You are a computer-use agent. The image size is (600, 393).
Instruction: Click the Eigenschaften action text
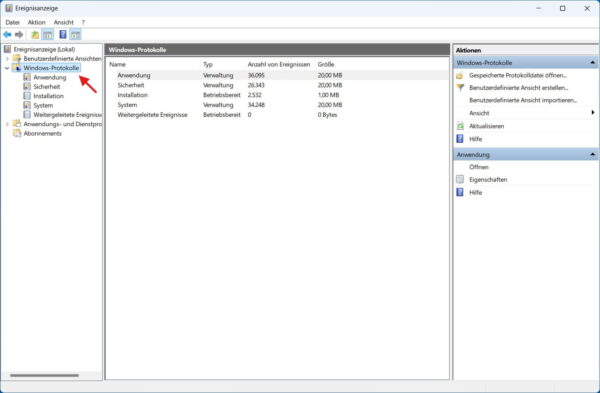pos(488,179)
